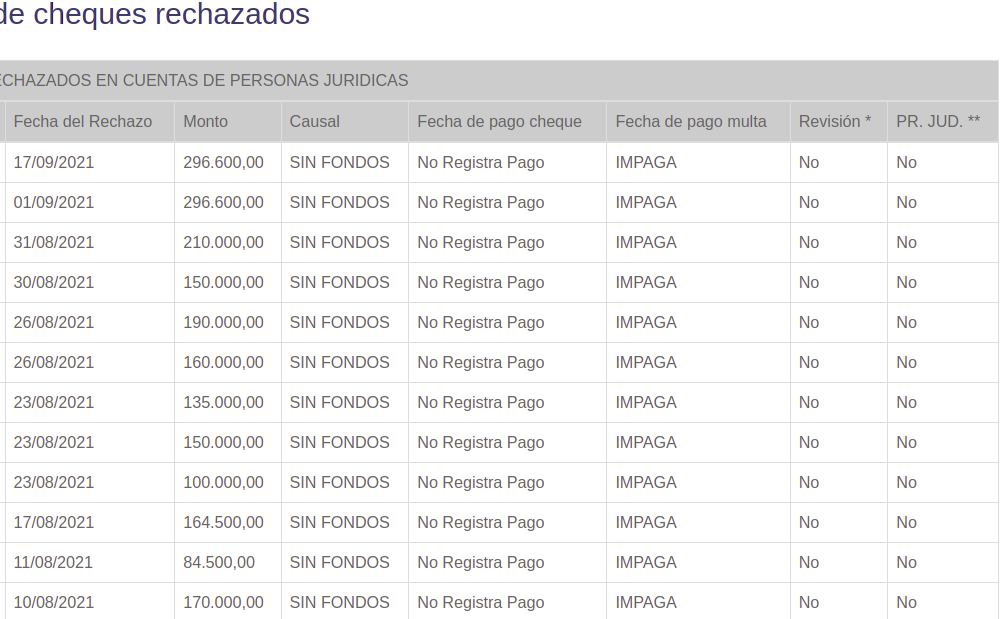The image size is (1003, 619).
Task: Select the "Fecha del Rechazo" column header
Action: 82,121
